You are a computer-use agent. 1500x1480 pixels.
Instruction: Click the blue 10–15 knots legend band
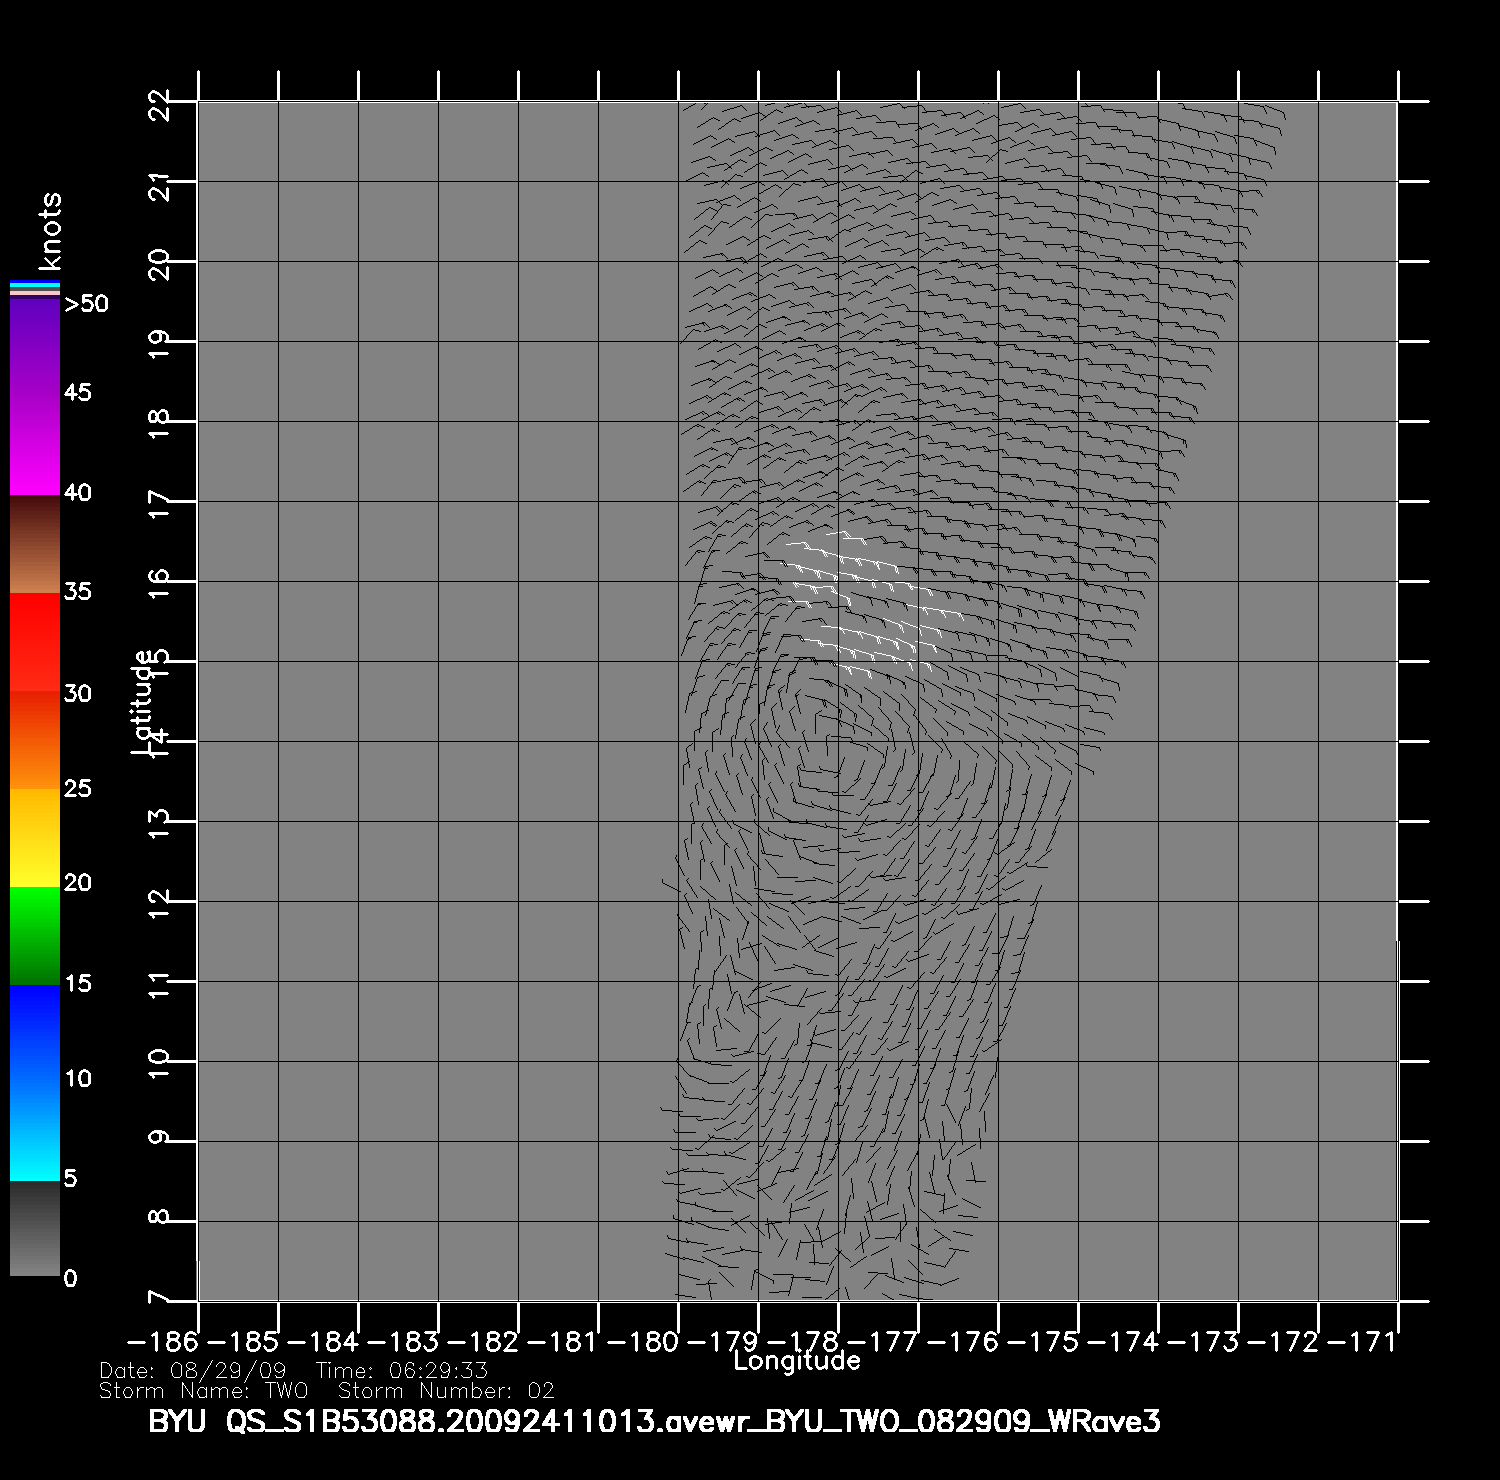click(x=35, y=1033)
